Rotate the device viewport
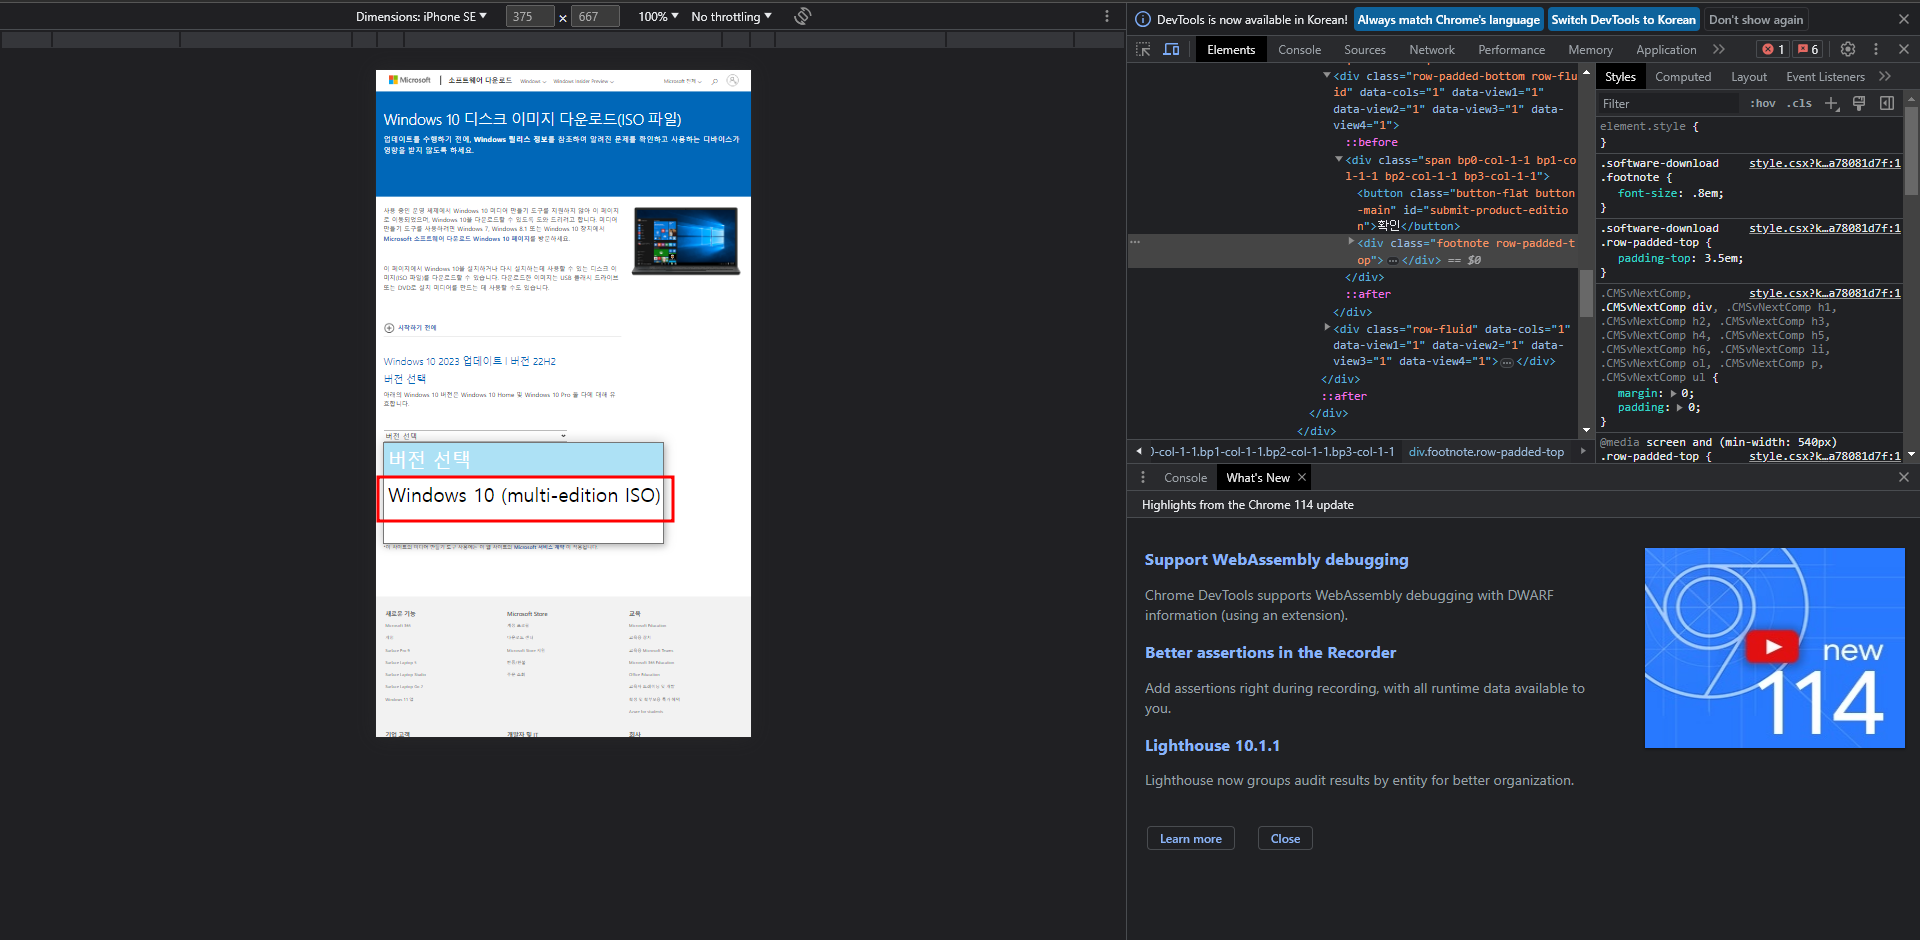Viewport: 1920px width, 940px height. [x=803, y=16]
